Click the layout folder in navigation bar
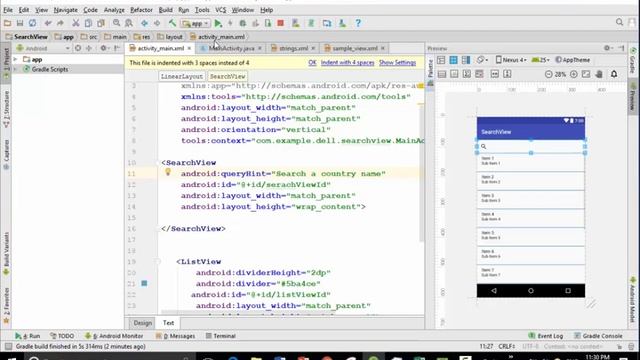Image resolution: width=640 pixels, height=360 pixels. [x=170, y=37]
